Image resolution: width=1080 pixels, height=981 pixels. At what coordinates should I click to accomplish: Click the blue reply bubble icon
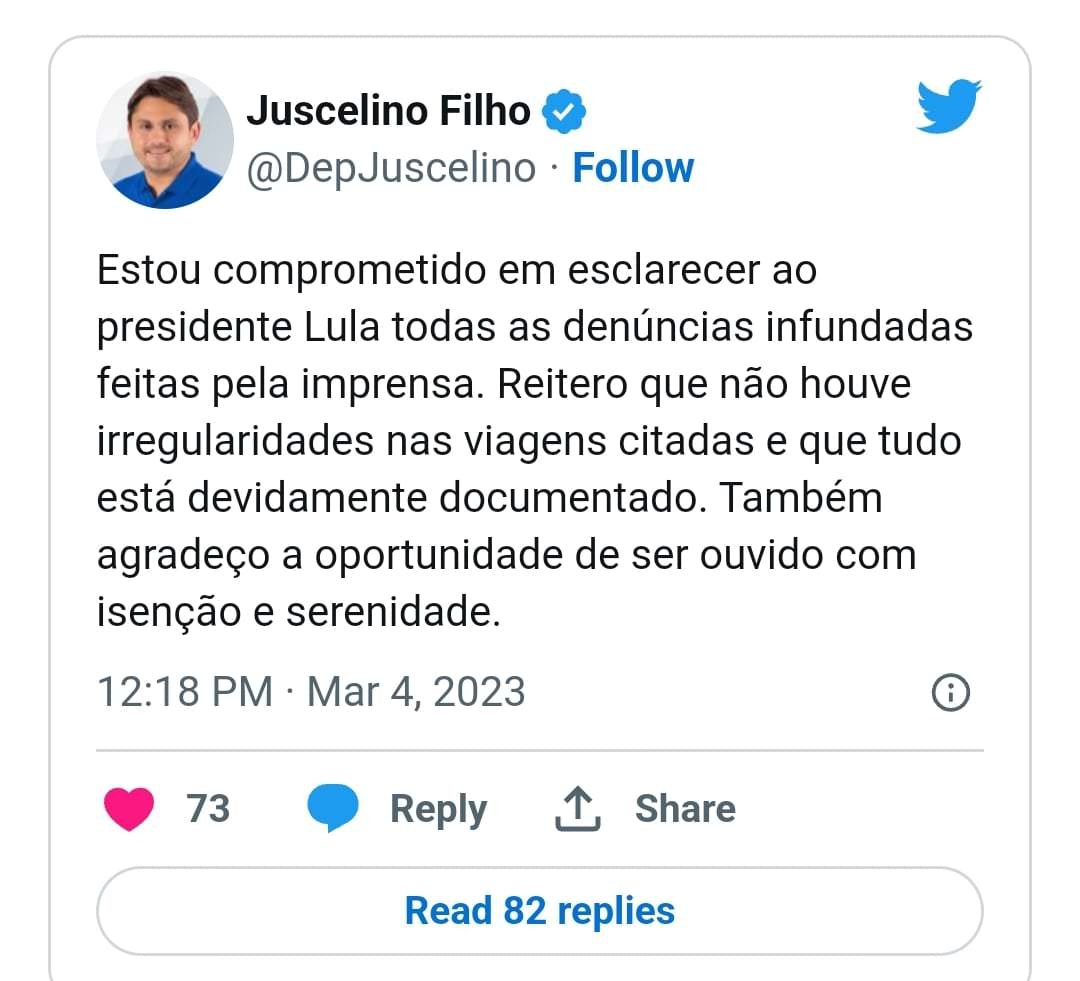coord(333,809)
